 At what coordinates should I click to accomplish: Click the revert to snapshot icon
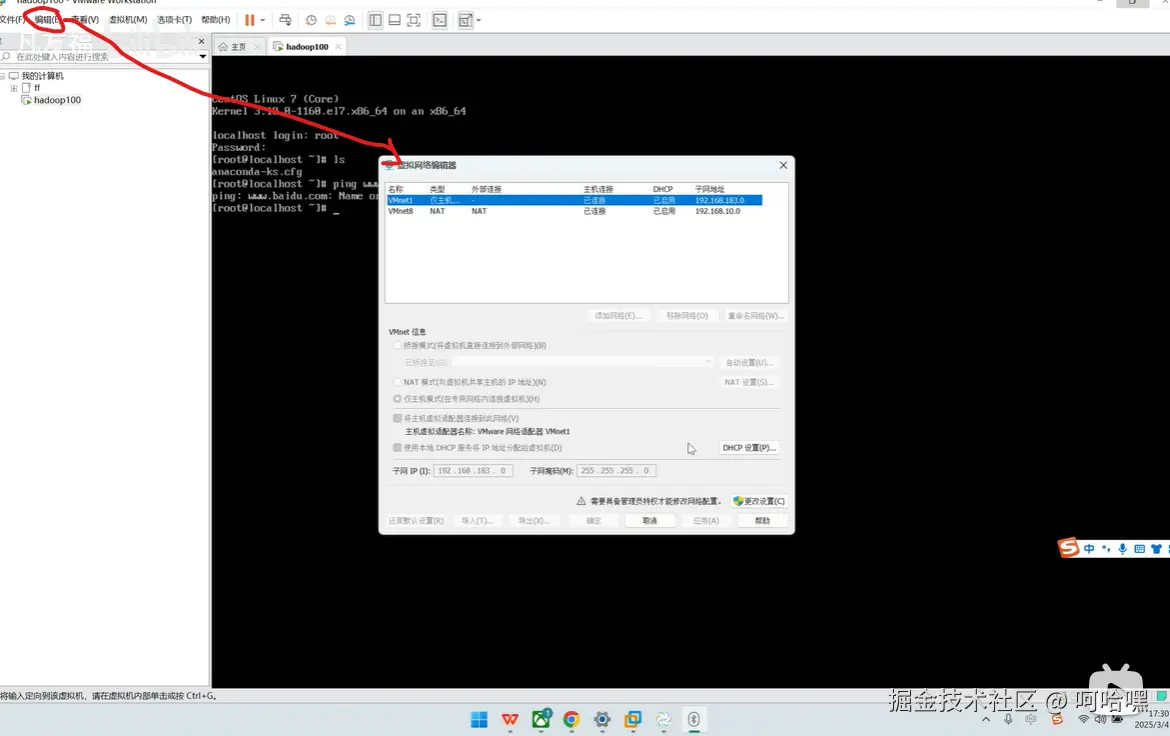point(331,20)
